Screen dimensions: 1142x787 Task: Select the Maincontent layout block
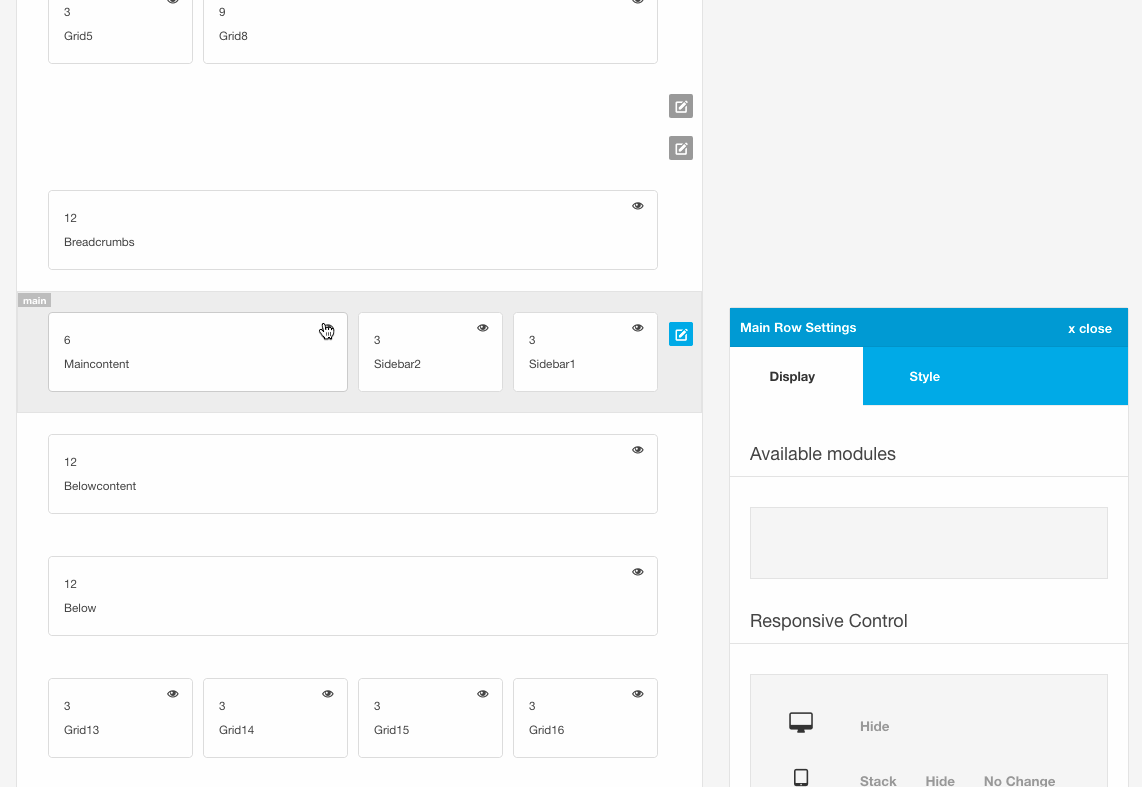point(197,352)
